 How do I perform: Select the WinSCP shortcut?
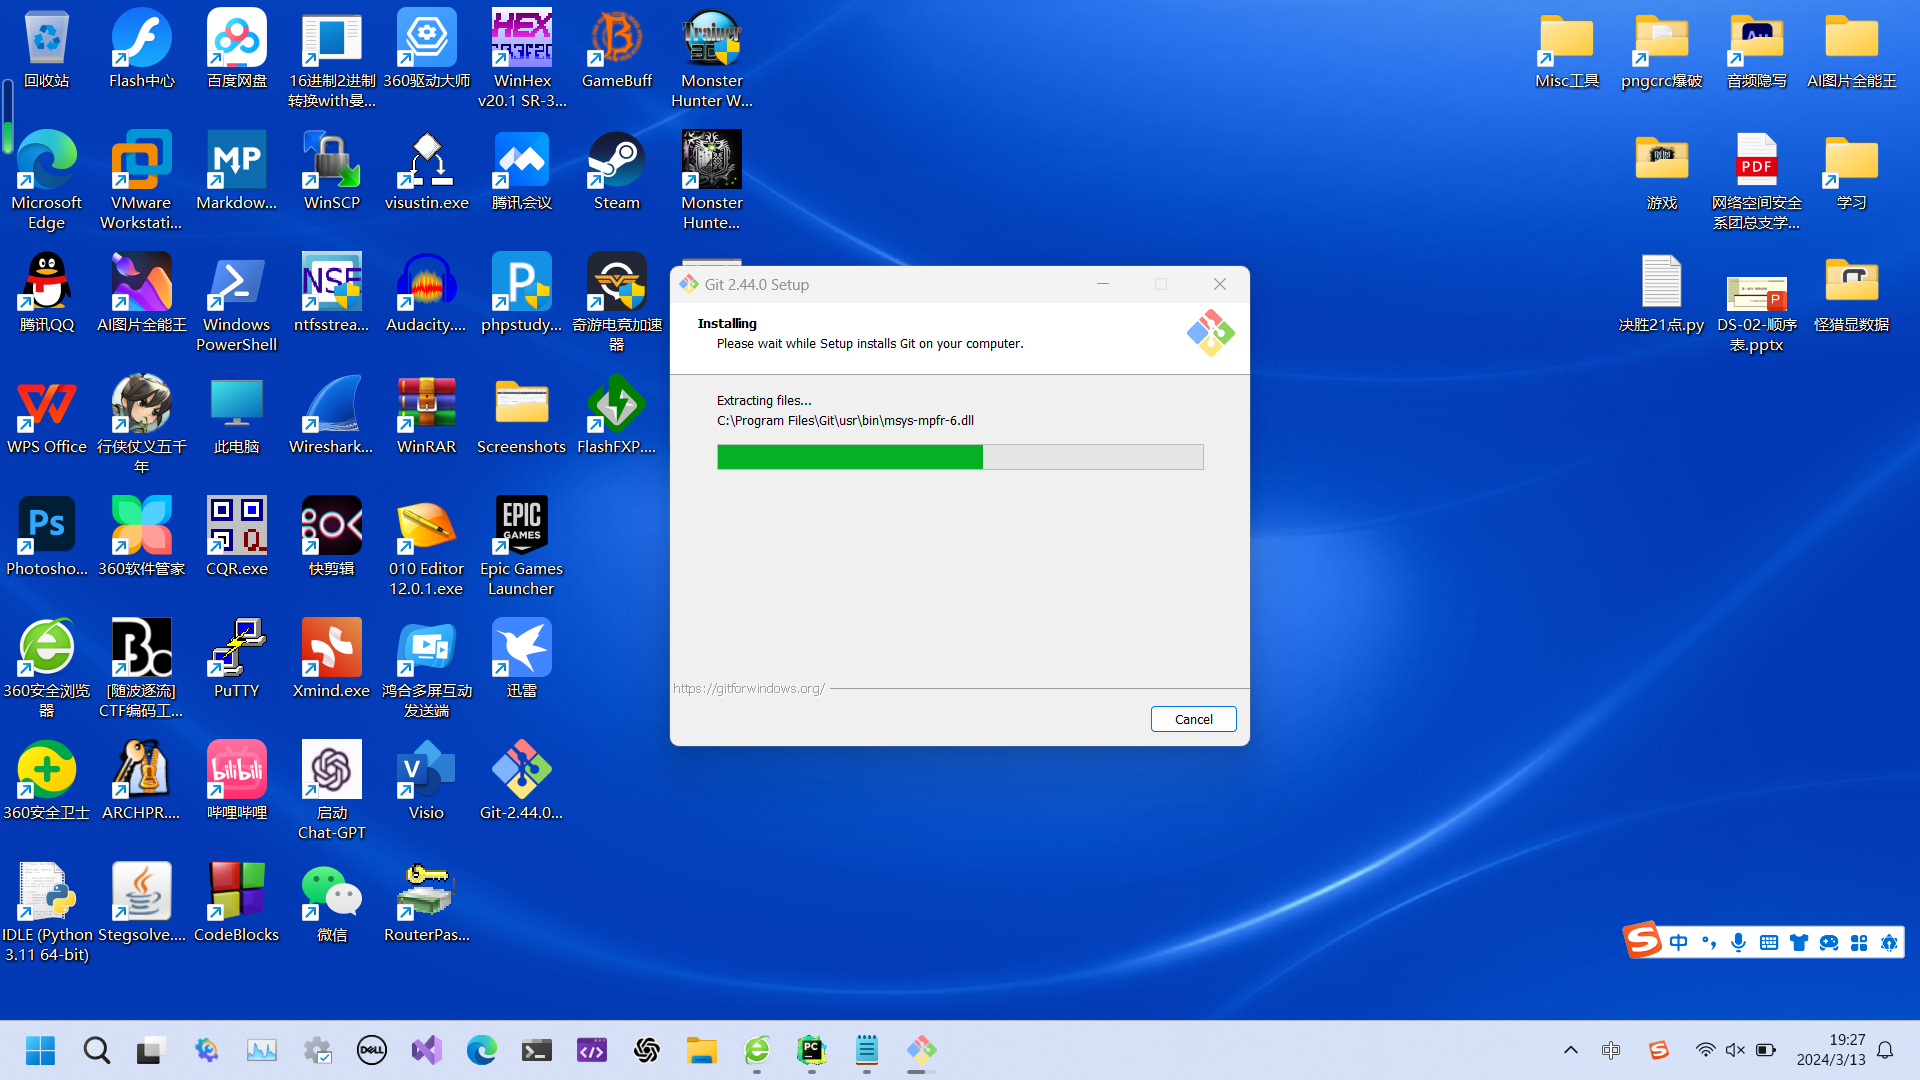332,172
